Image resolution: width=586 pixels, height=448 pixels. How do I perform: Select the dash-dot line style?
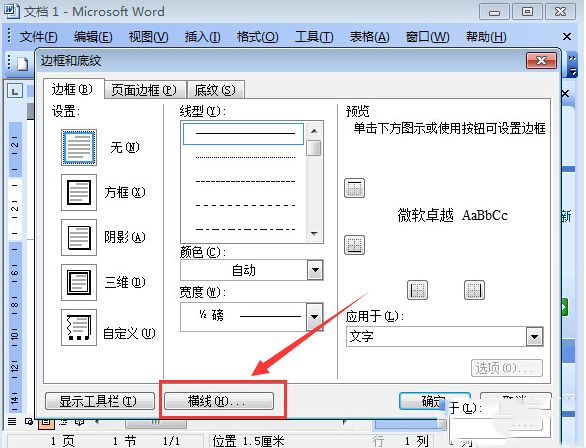pos(246,229)
